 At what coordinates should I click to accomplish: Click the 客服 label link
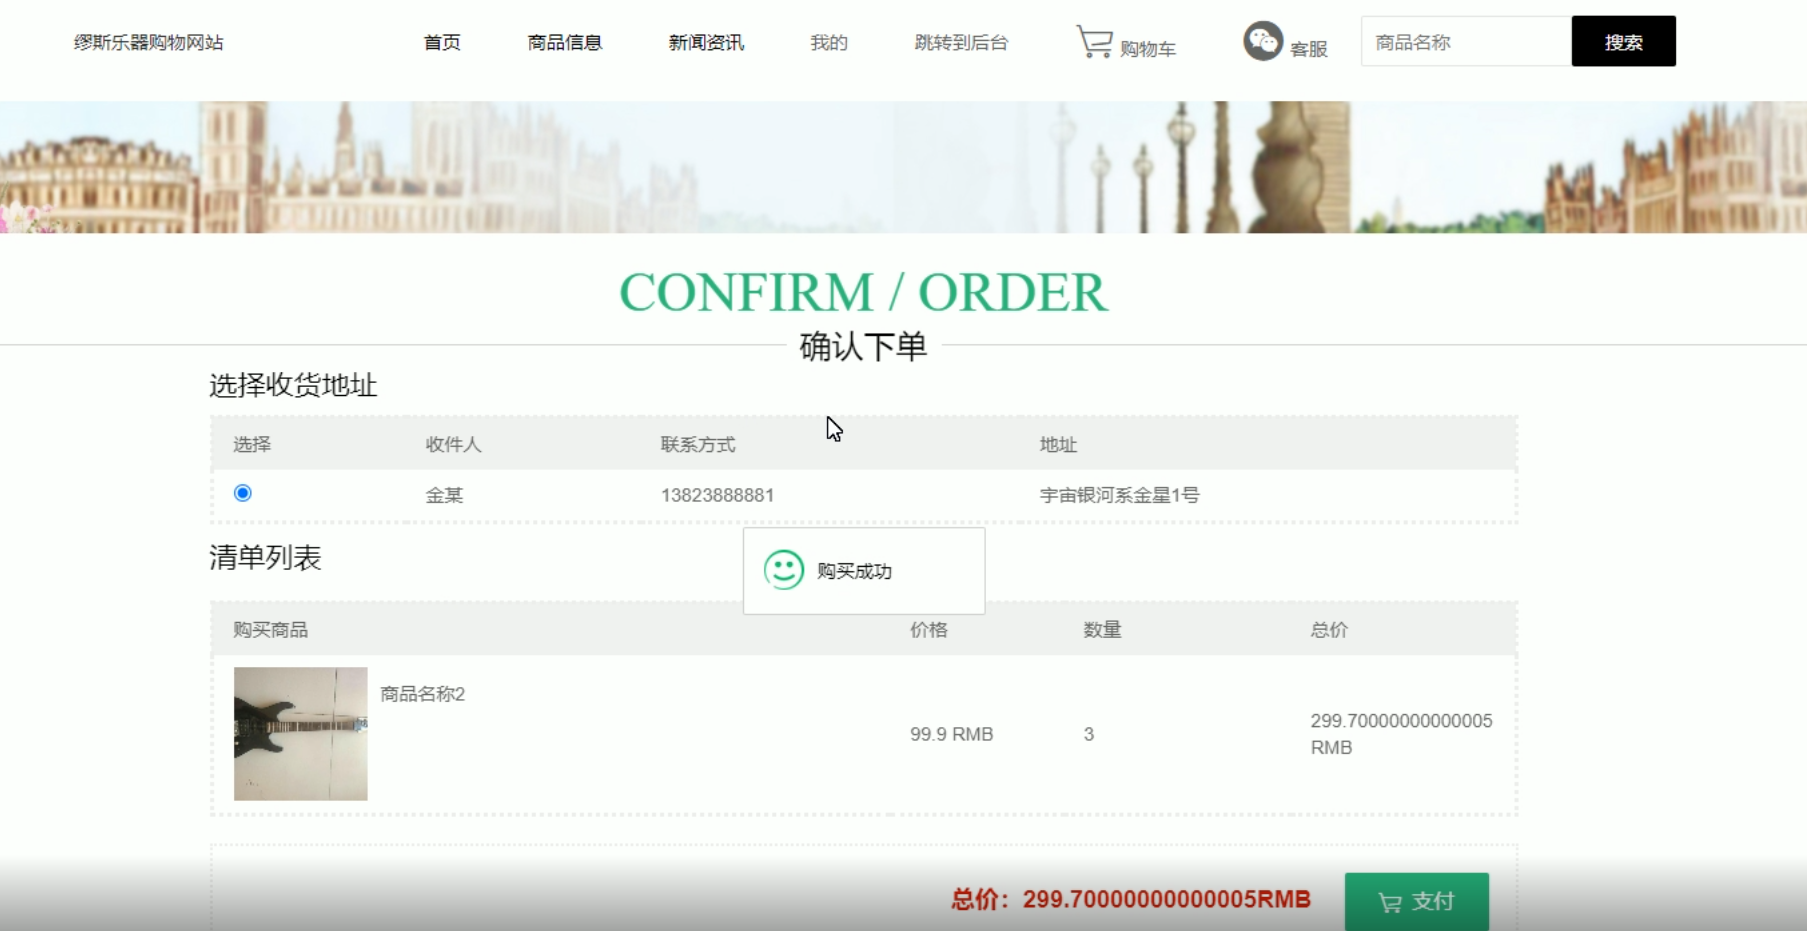tap(1309, 49)
